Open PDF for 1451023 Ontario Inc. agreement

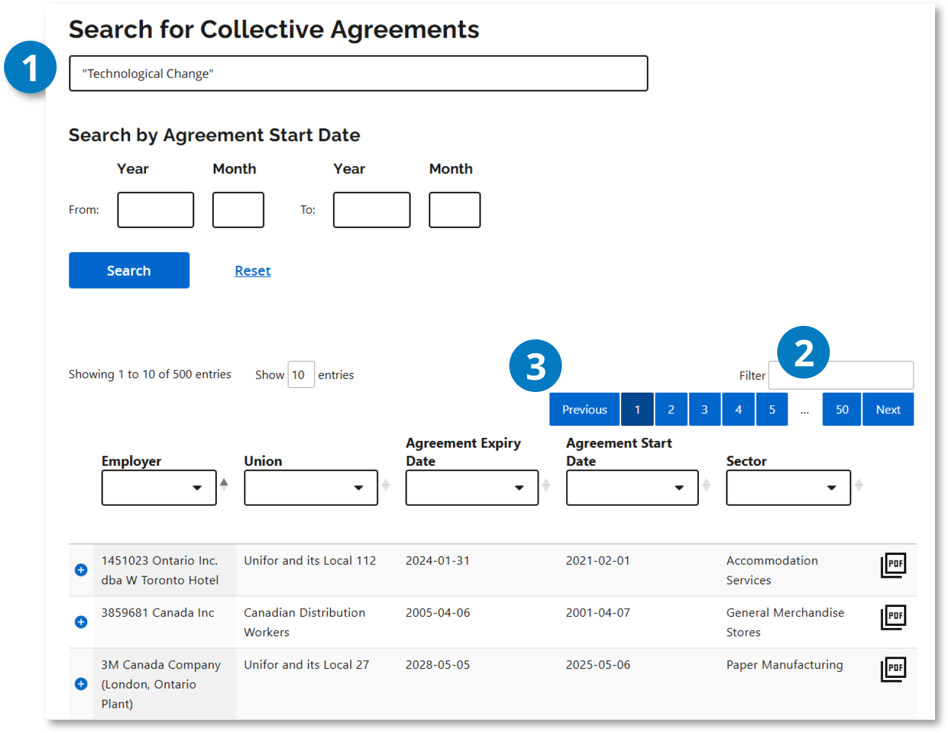[x=893, y=565]
